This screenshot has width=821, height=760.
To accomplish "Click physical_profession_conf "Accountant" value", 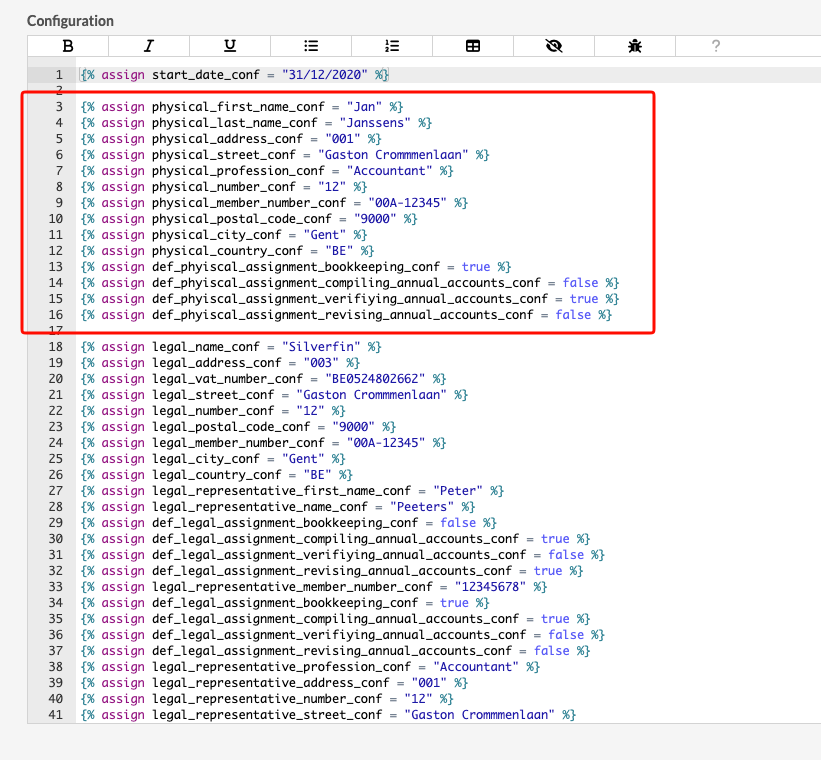I will [390, 171].
